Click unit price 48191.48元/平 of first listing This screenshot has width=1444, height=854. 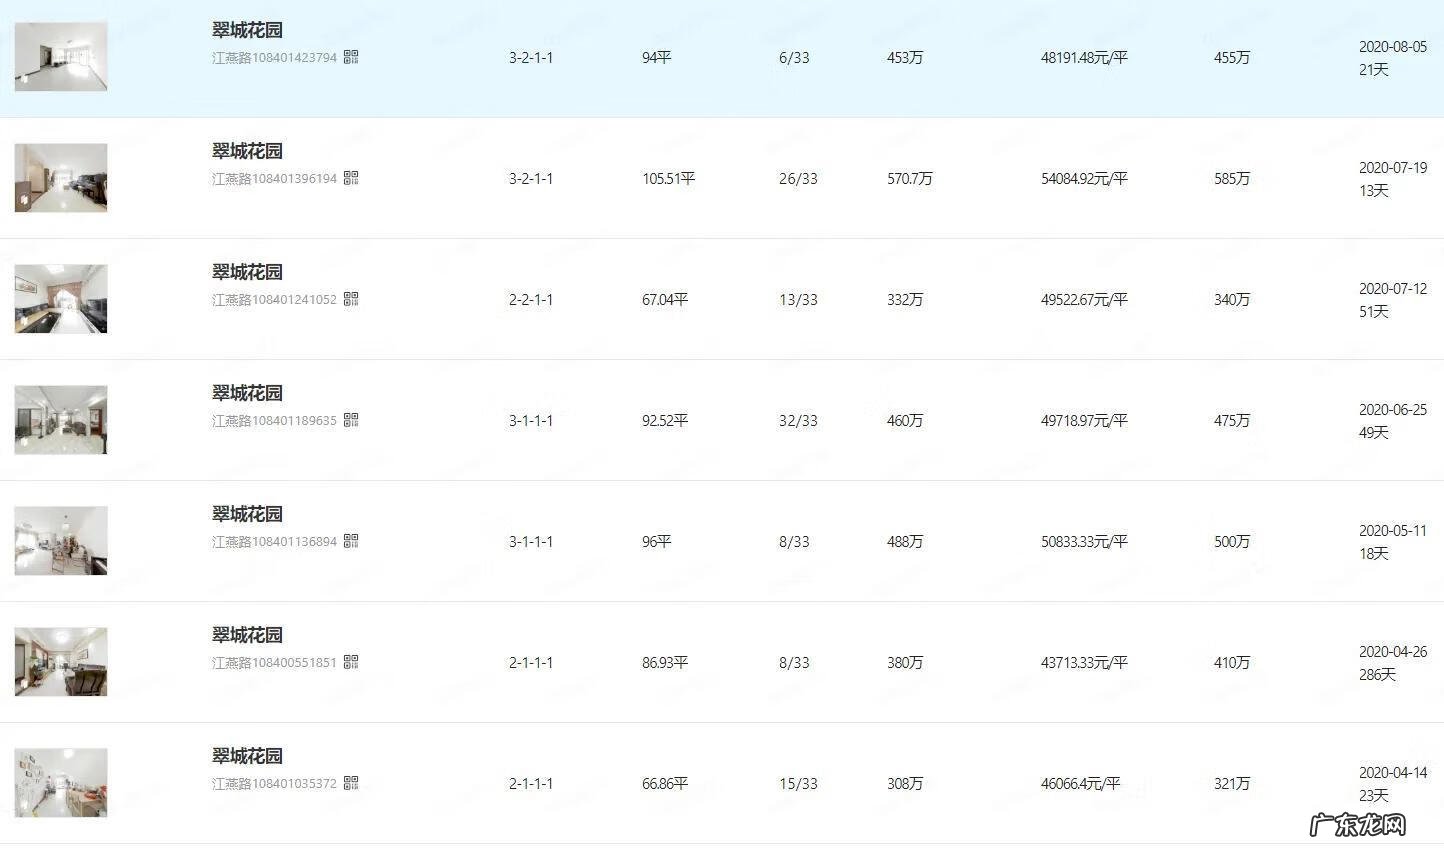click(1082, 57)
